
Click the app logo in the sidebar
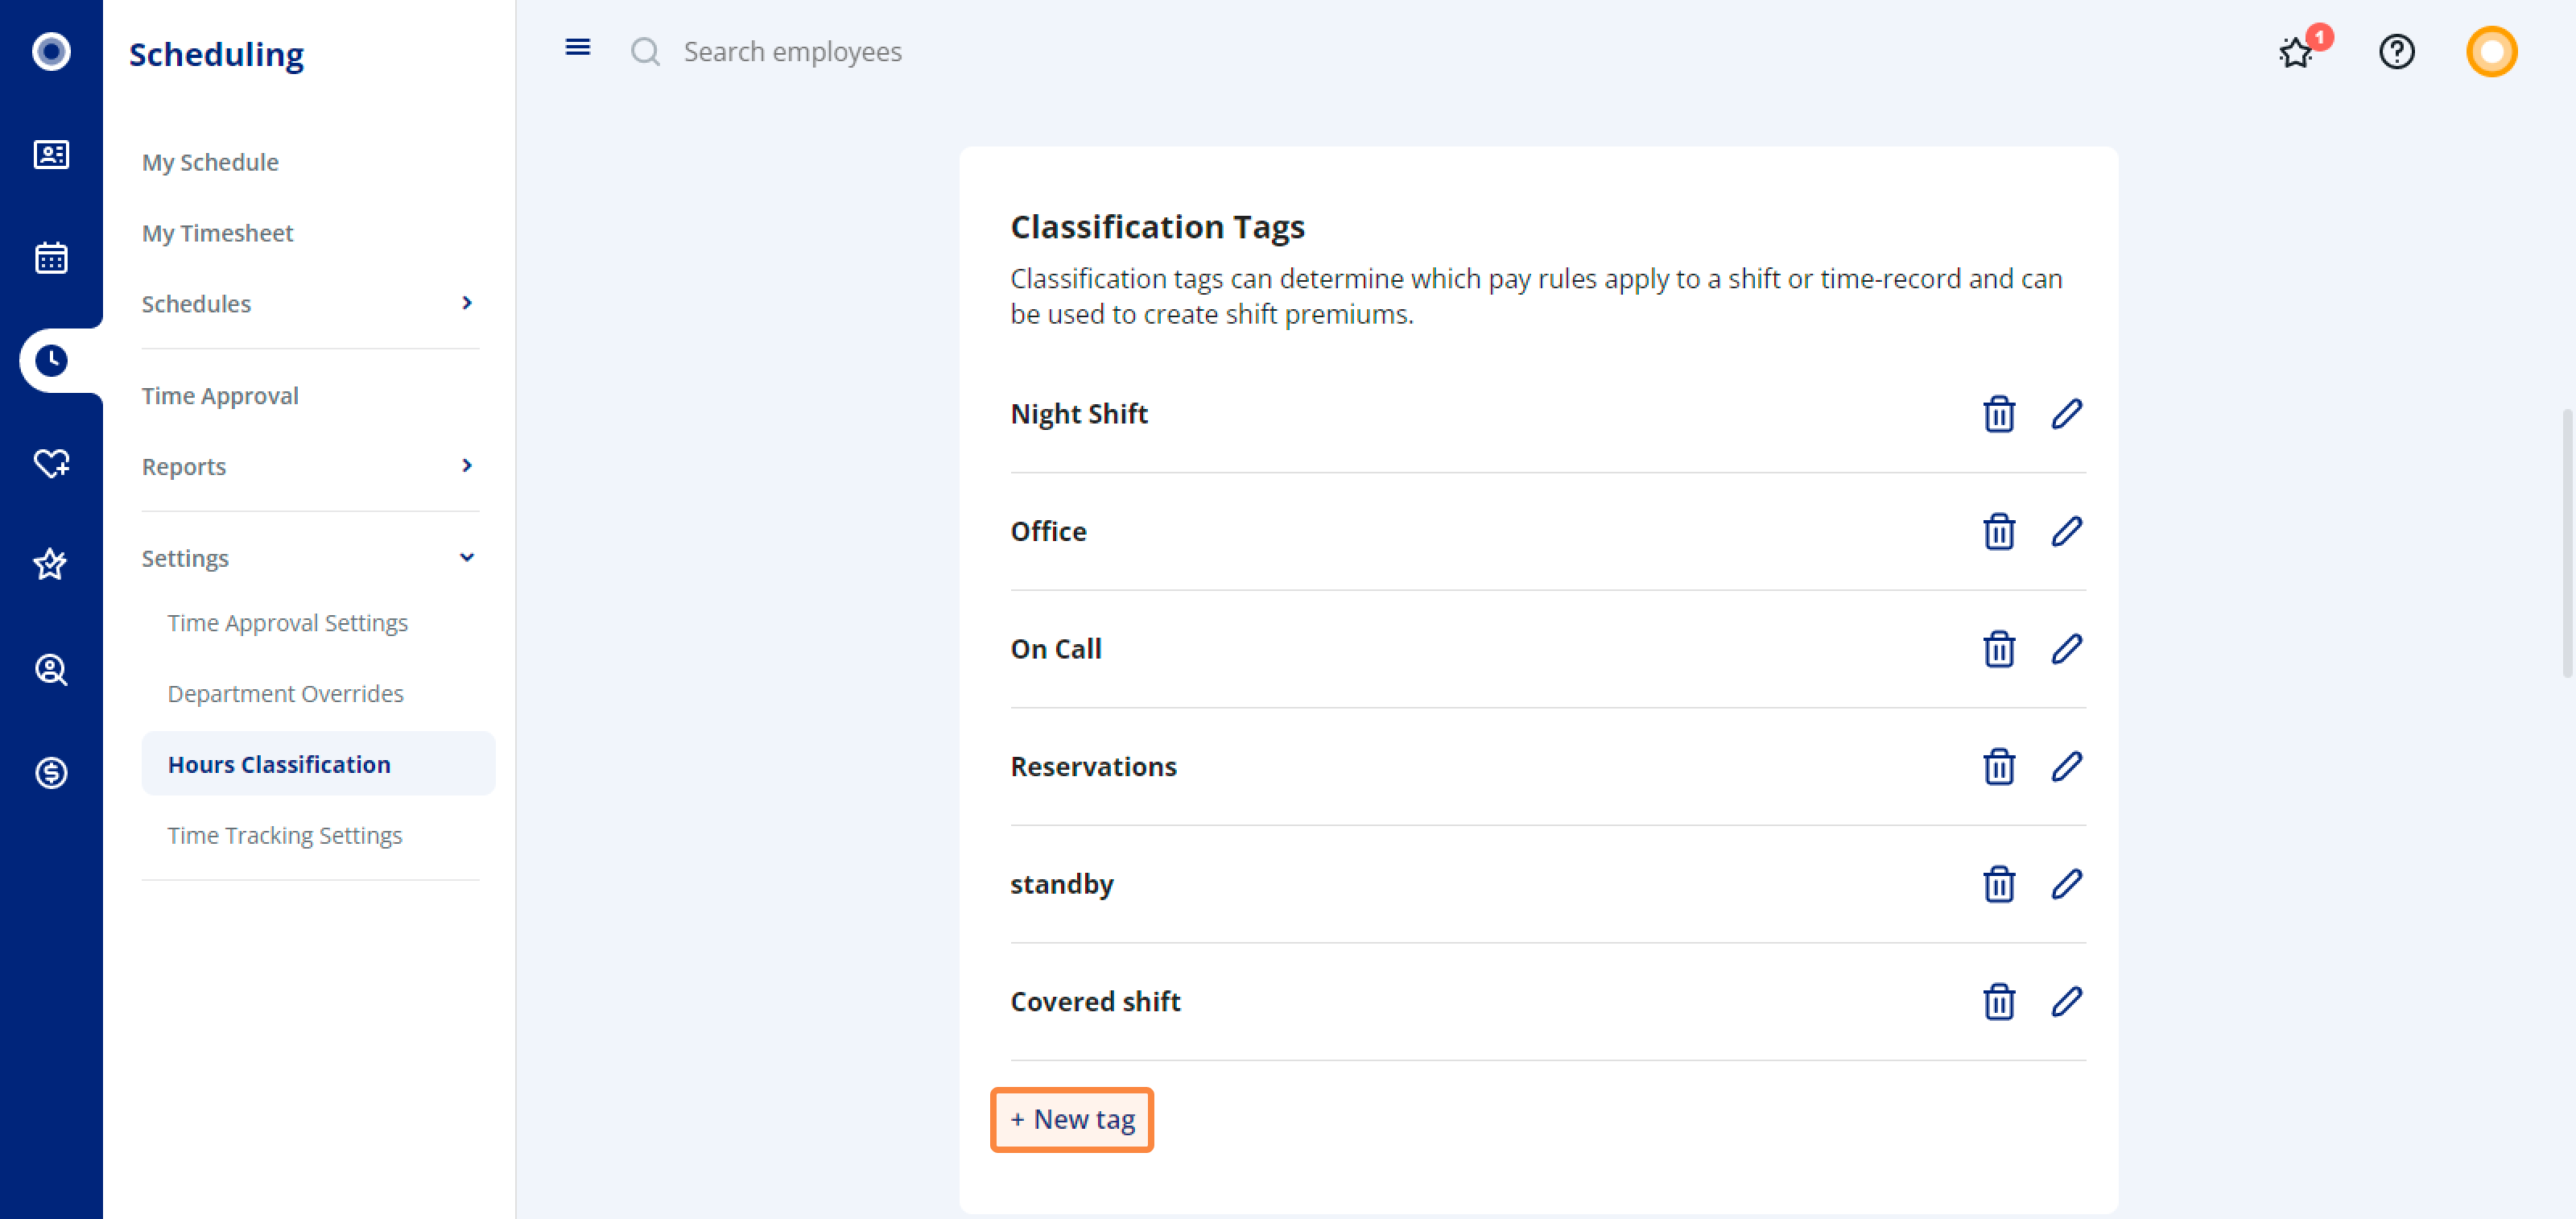(51, 51)
